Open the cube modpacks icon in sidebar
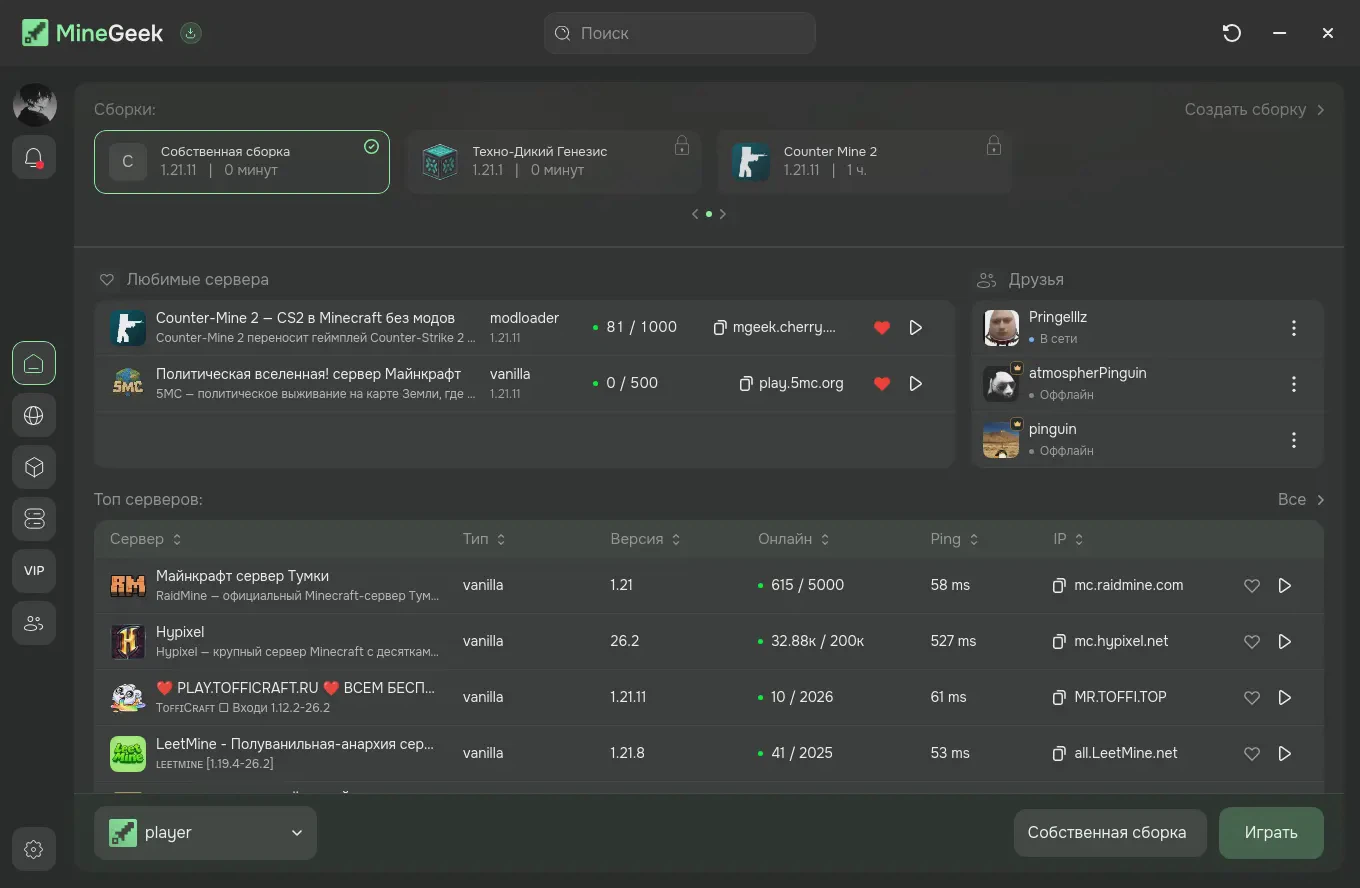This screenshot has width=1360, height=888. (34, 467)
